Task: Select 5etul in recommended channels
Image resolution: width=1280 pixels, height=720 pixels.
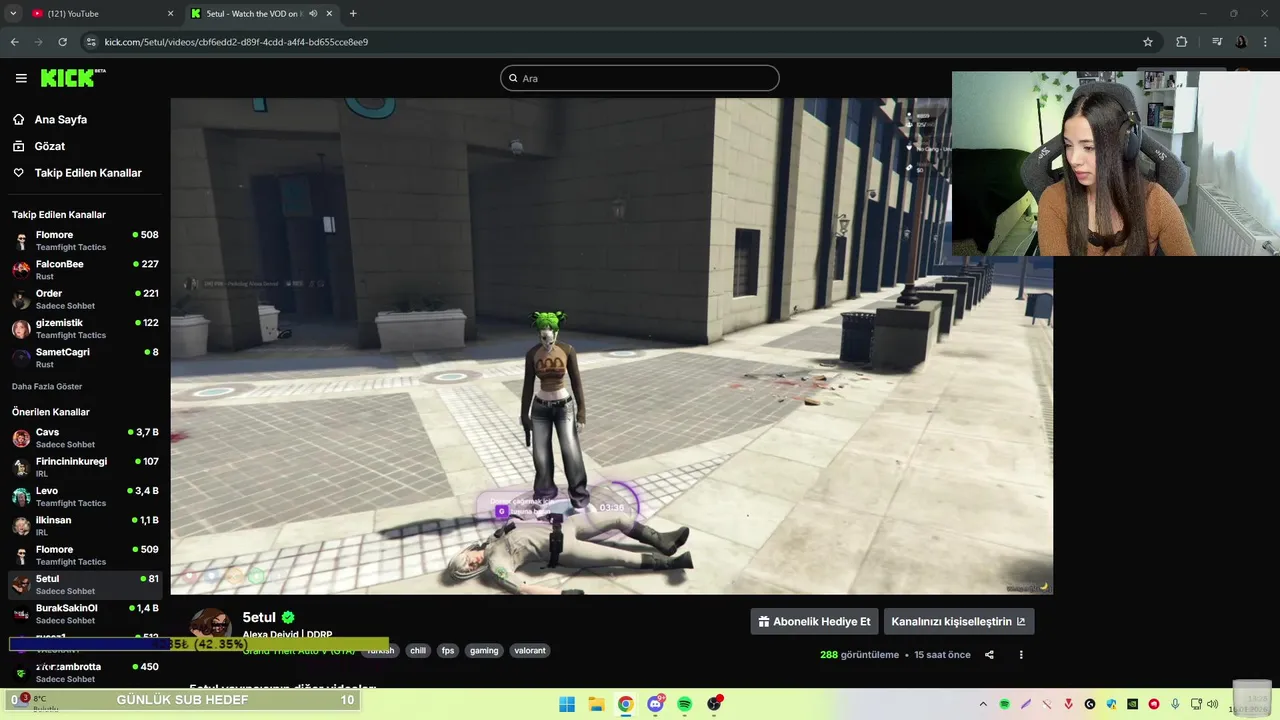Action: coord(85,585)
